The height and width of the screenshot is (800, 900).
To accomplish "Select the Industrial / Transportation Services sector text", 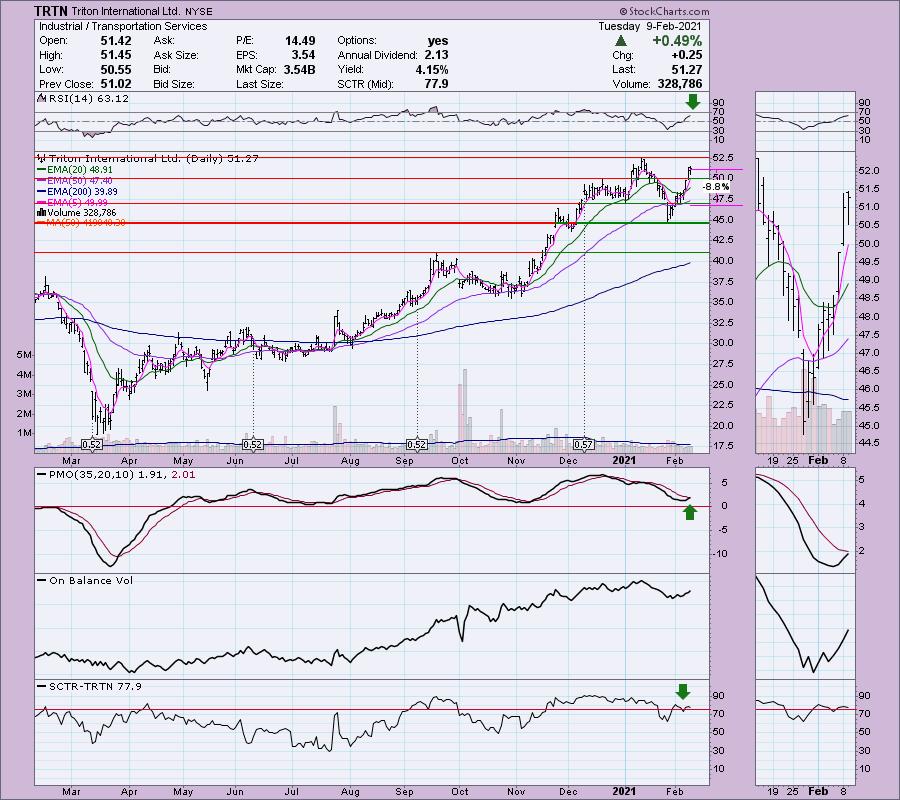I will tap(123, 26).
